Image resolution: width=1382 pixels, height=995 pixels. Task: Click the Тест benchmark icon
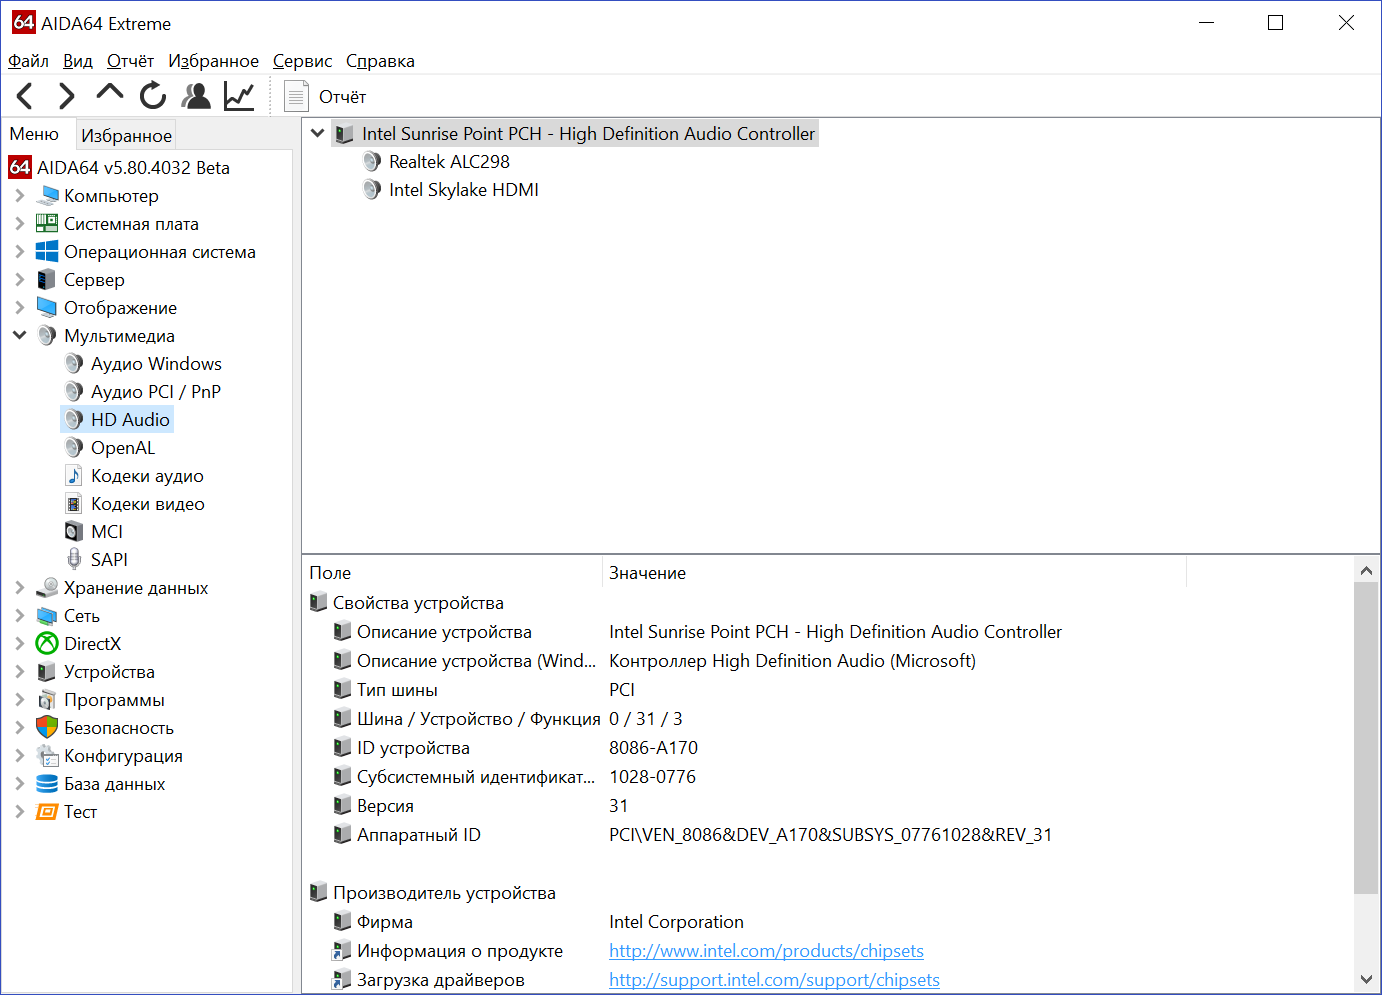(x=47, y=811)
